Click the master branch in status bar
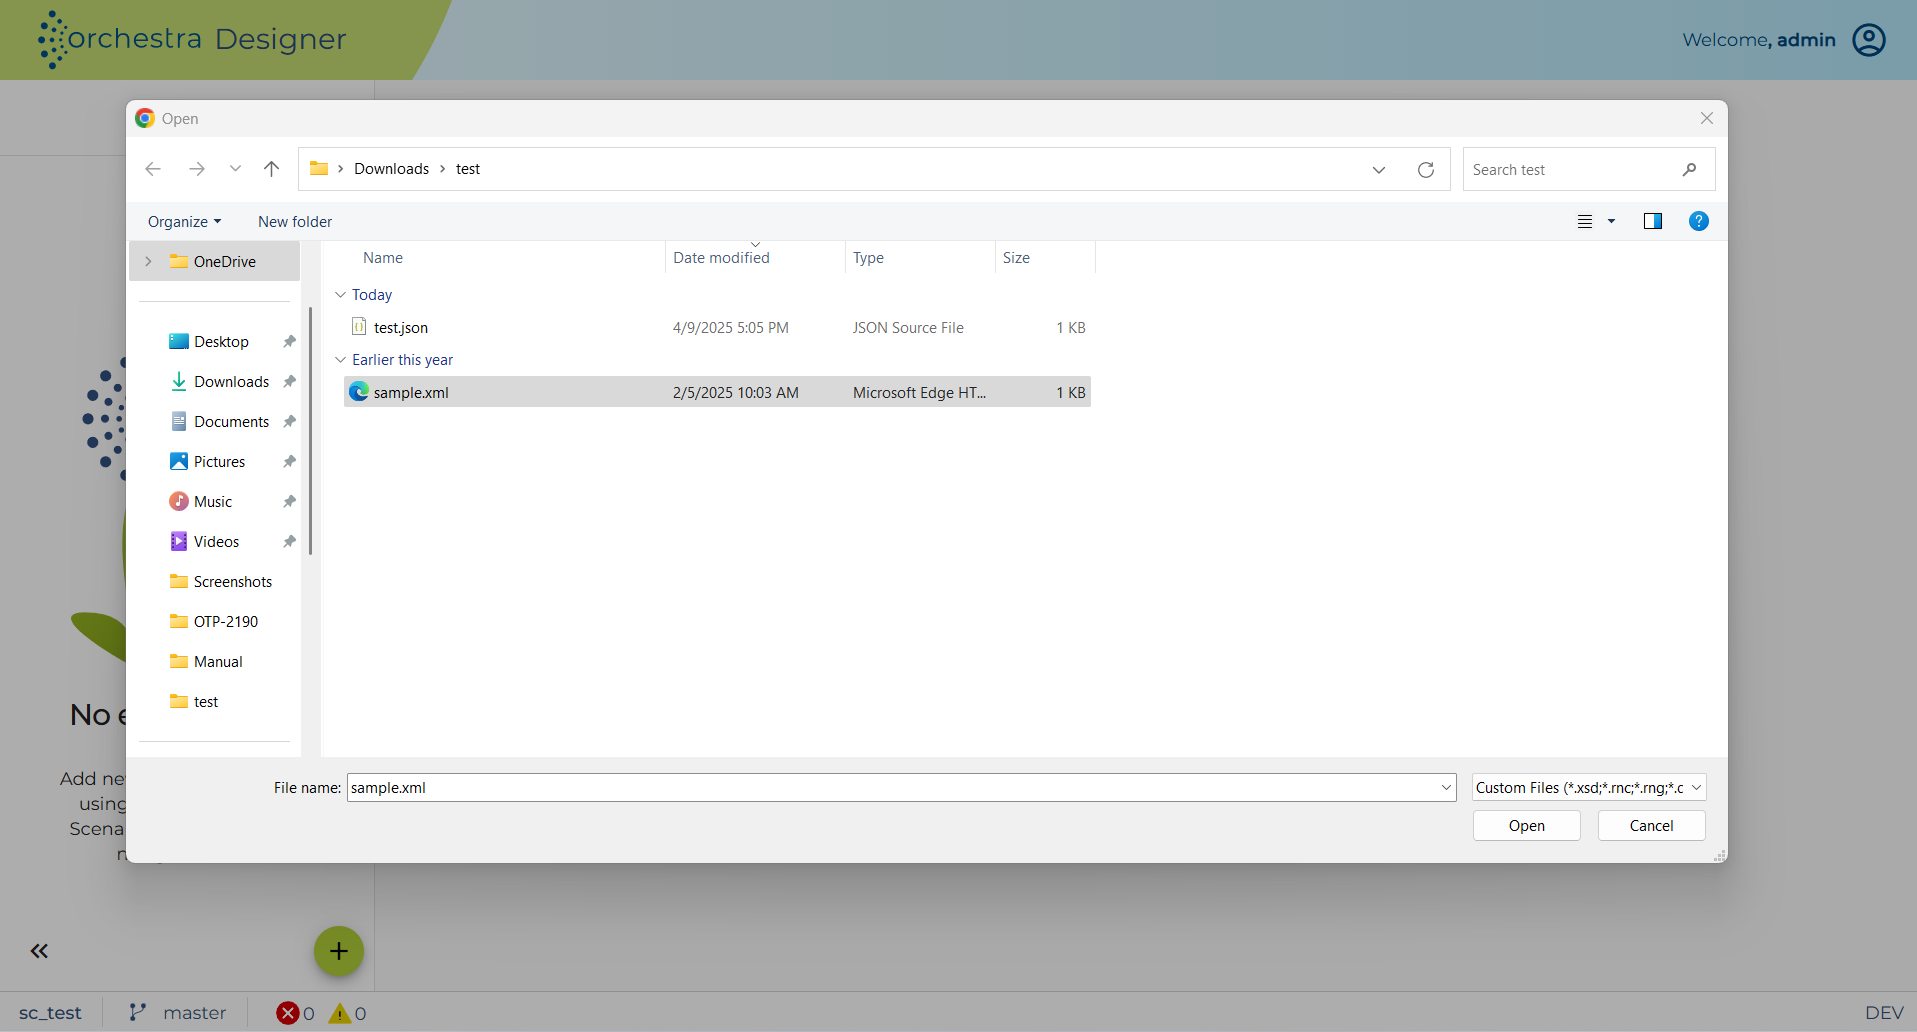This screenshot has width=1917, height=1032. 178,1013
